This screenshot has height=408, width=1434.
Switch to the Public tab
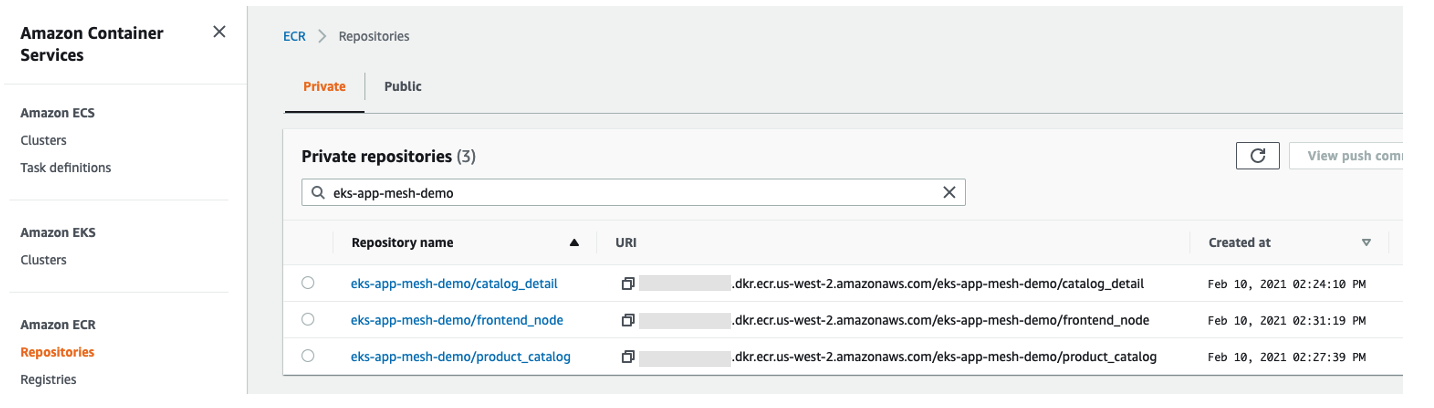[x=403, y=87]
